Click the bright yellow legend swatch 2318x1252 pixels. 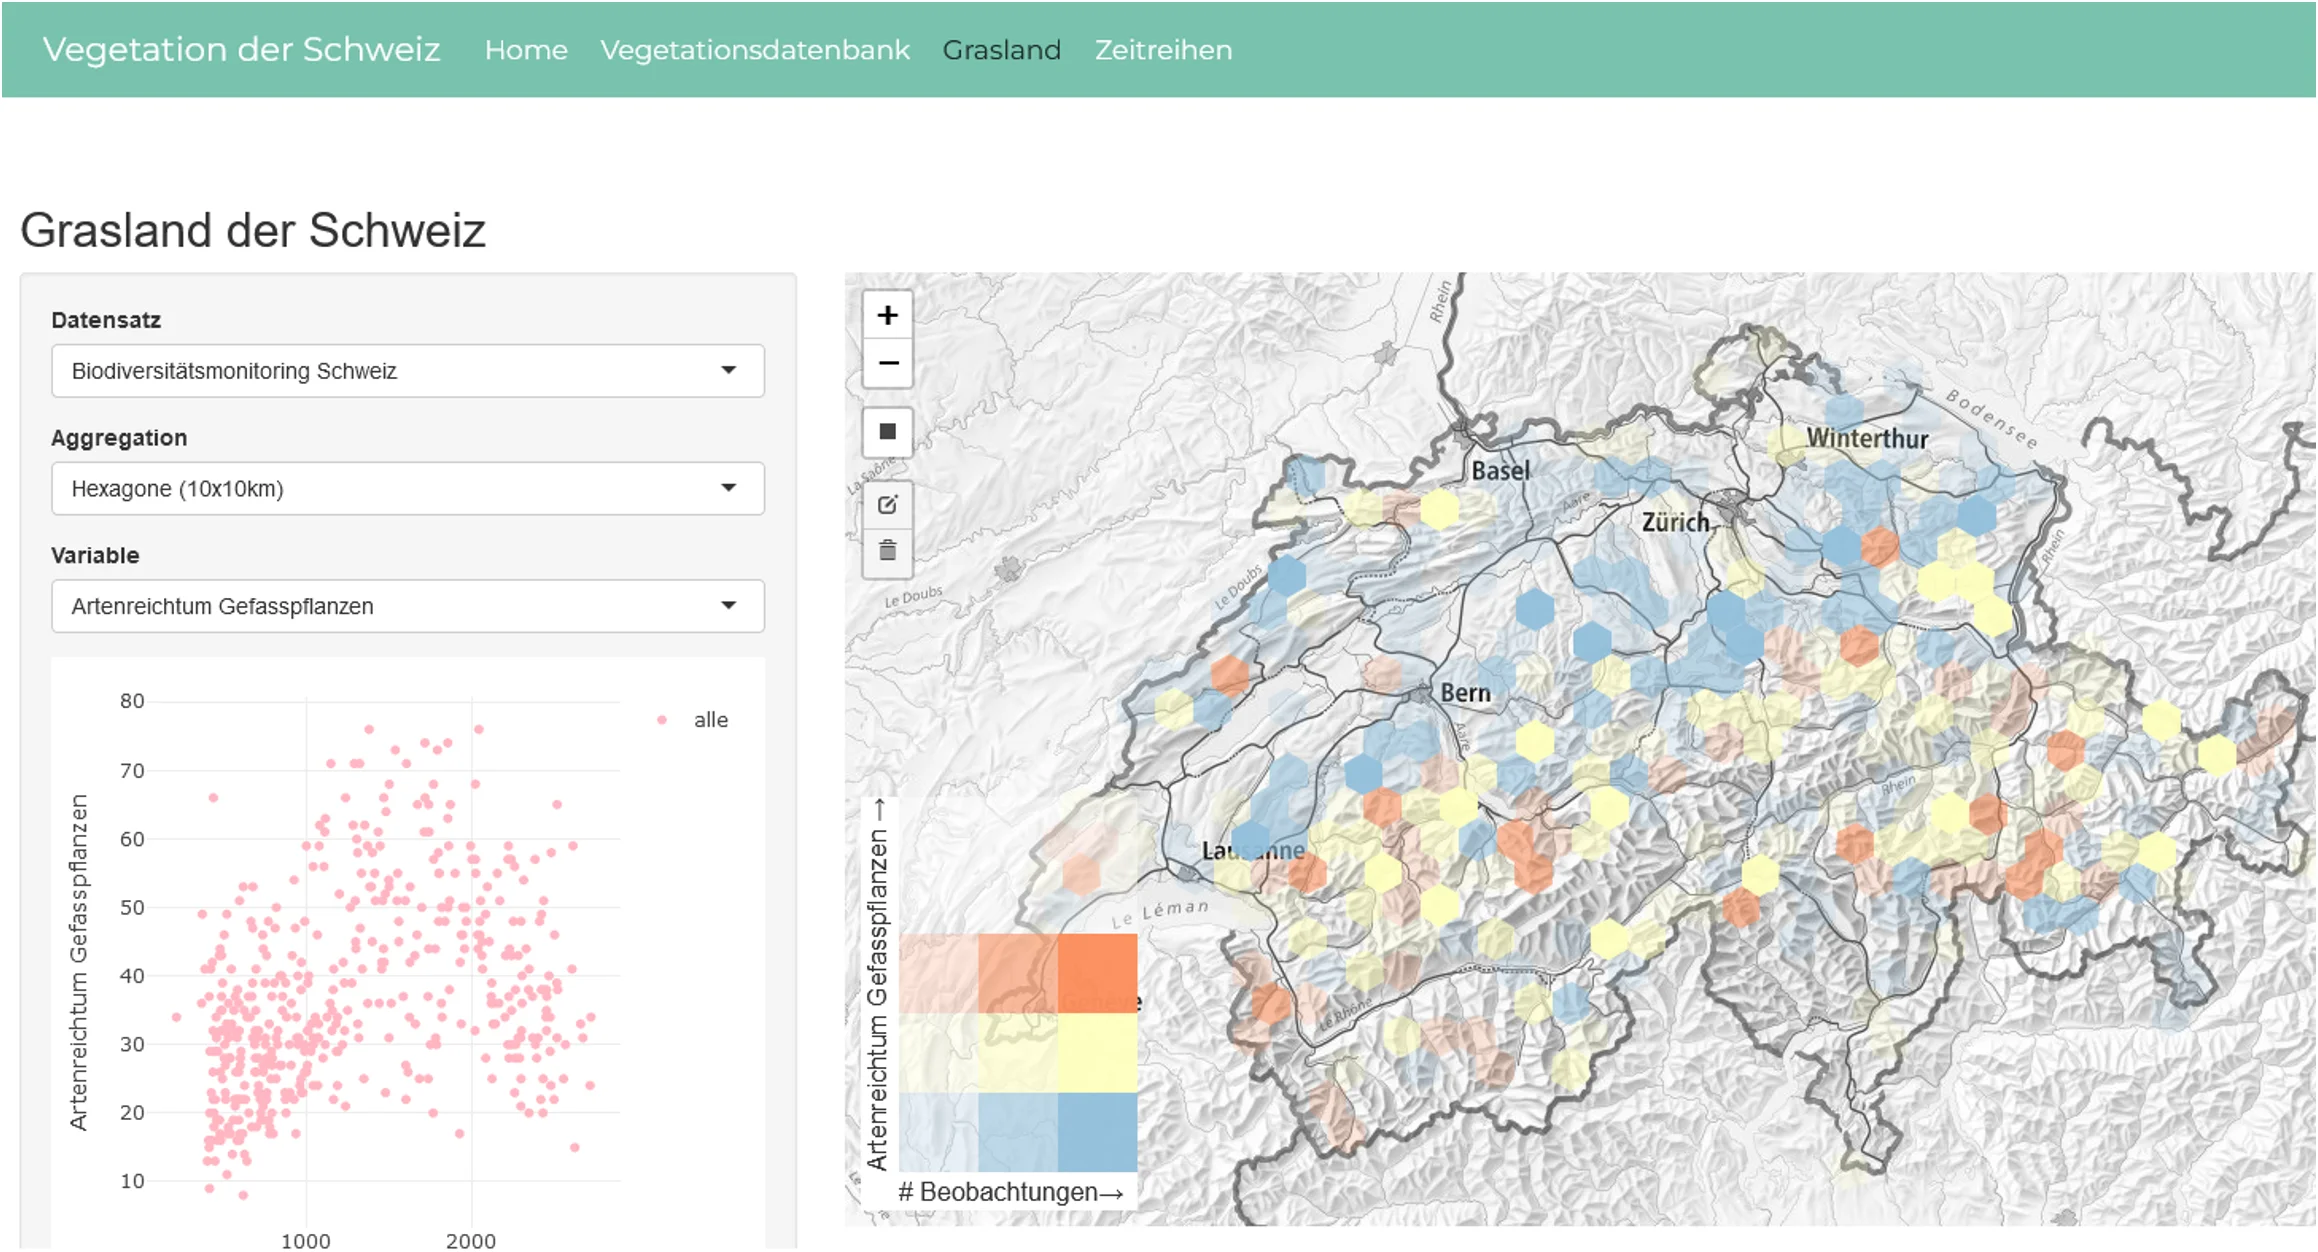pos(1098,1052)
